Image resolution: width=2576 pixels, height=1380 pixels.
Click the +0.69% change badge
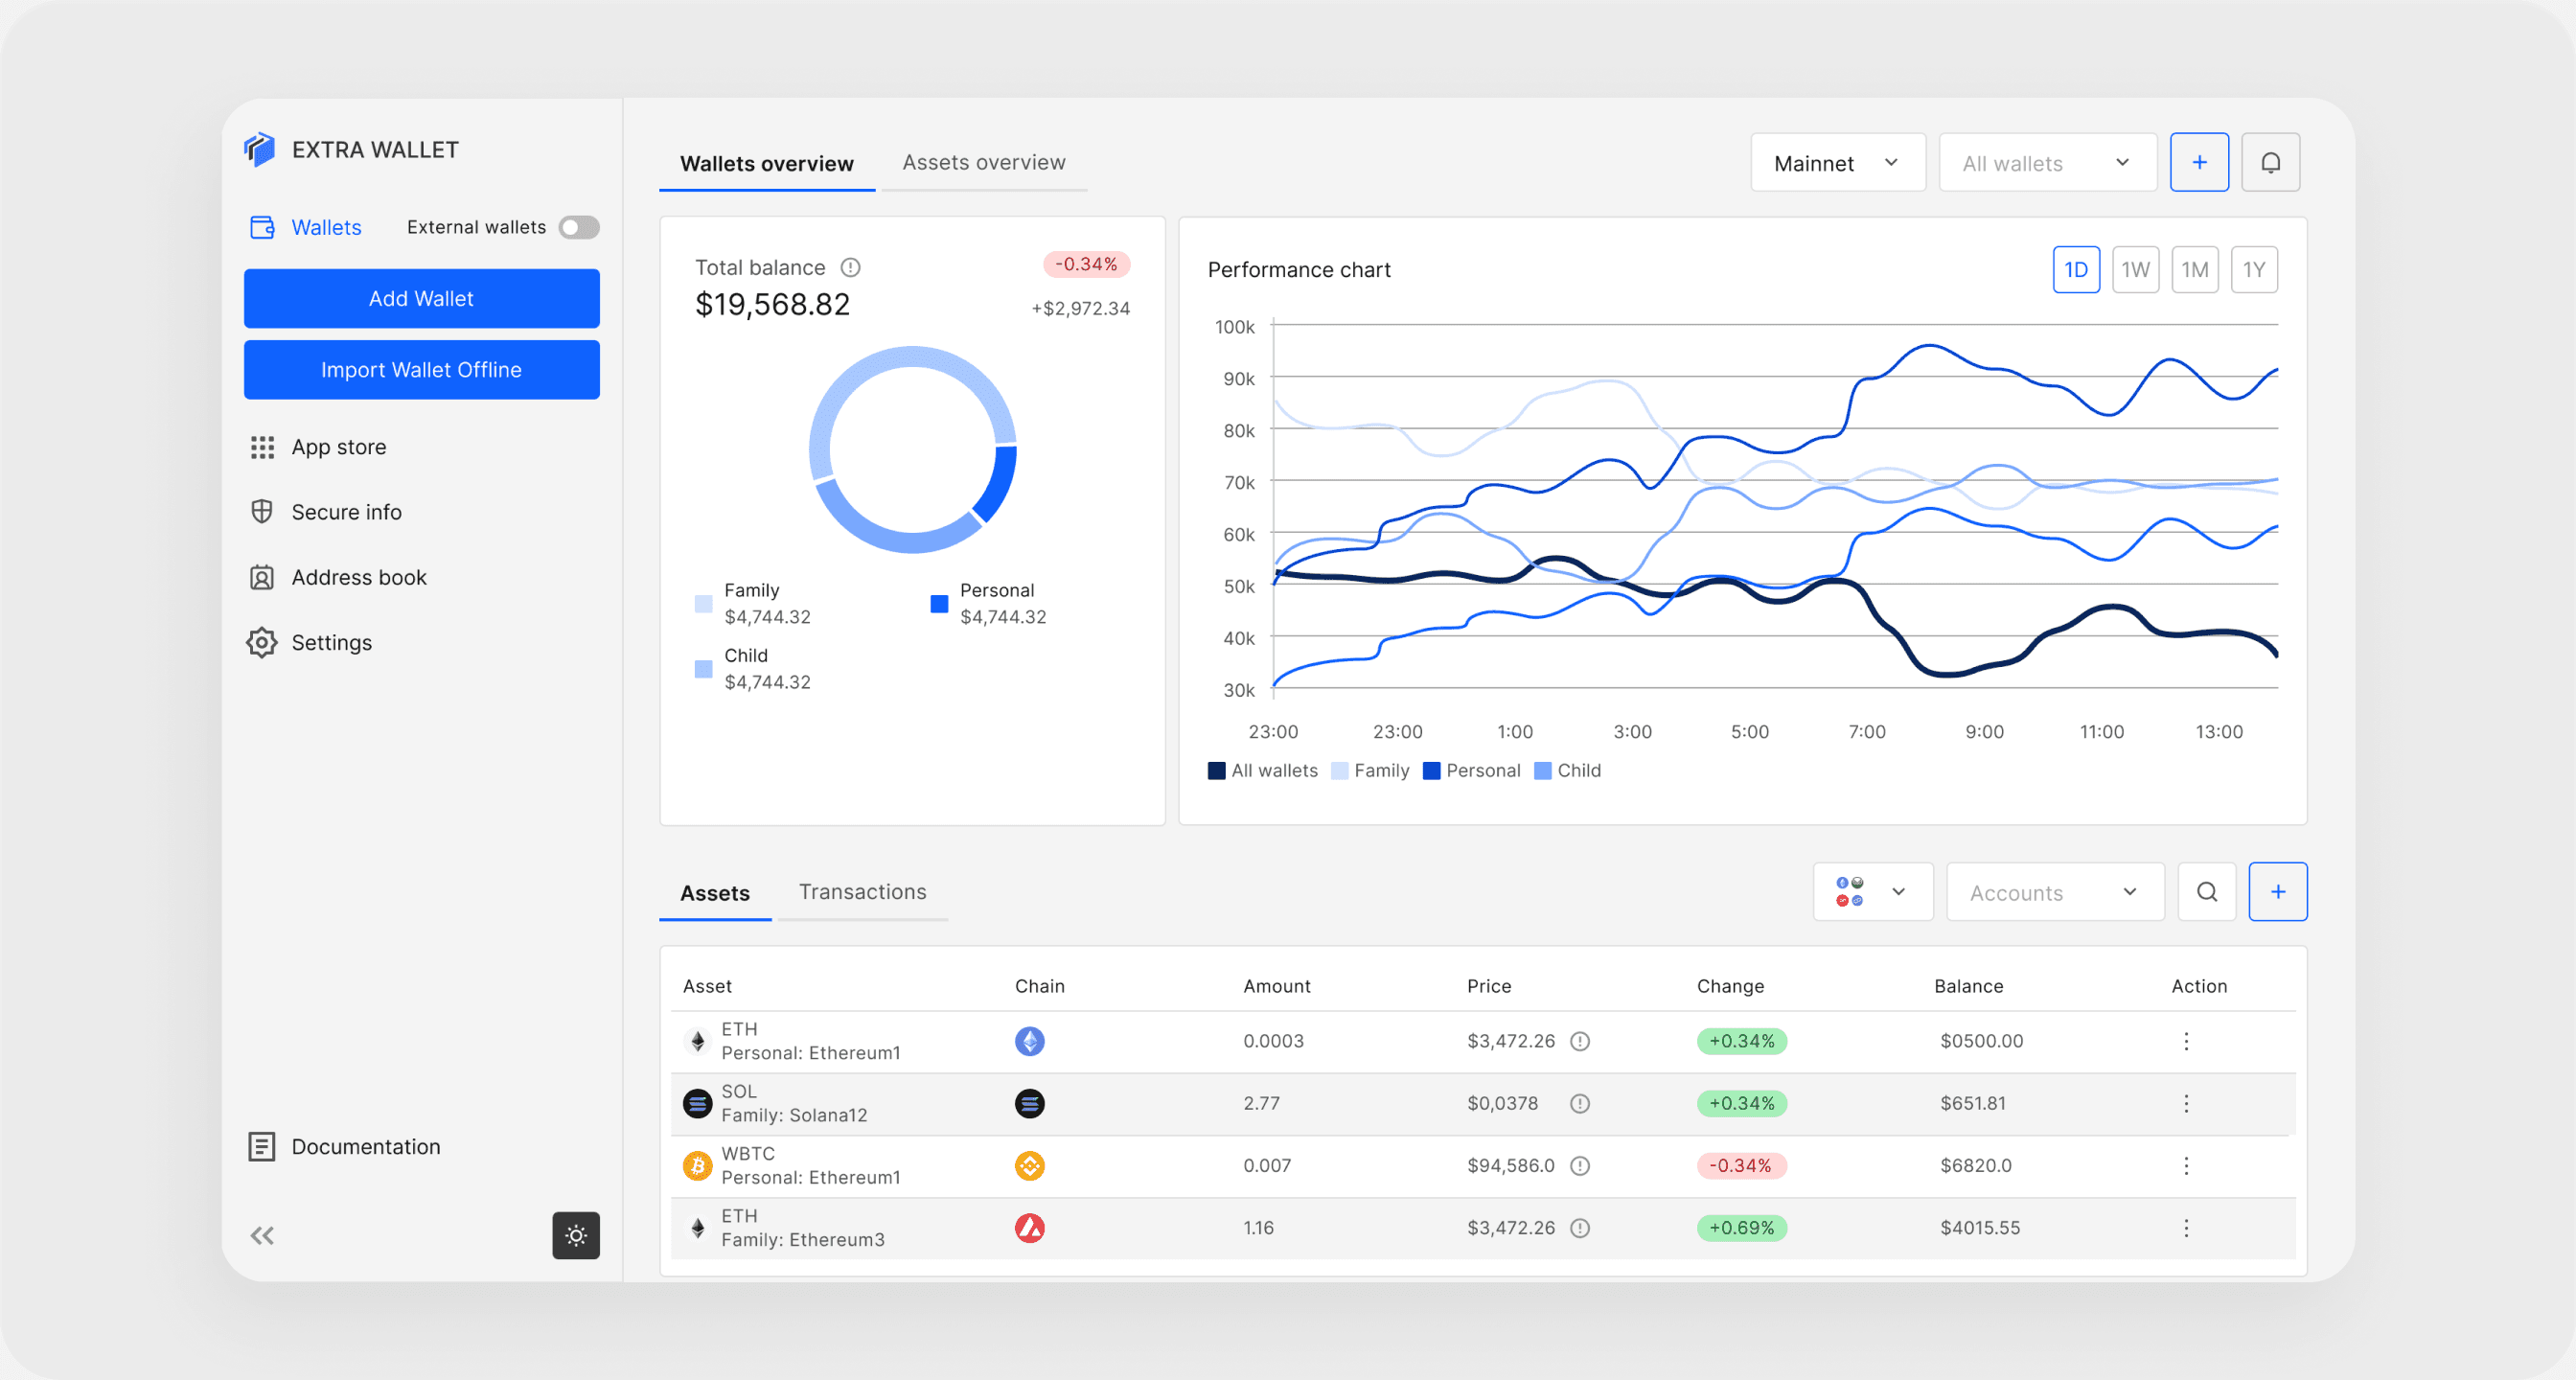point(1741,1228)
